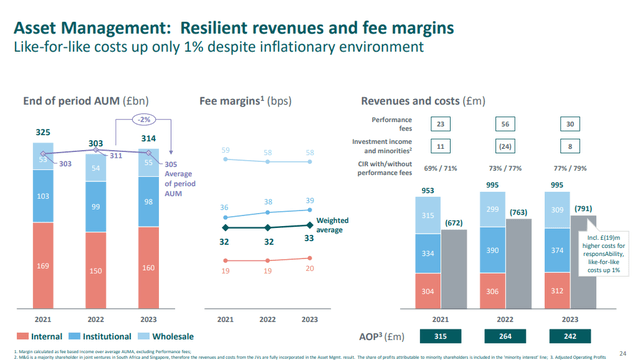This screenshot has width=640, height=360.
Task: Click the AOP box showing 264
Action: (x=505, y=336)
